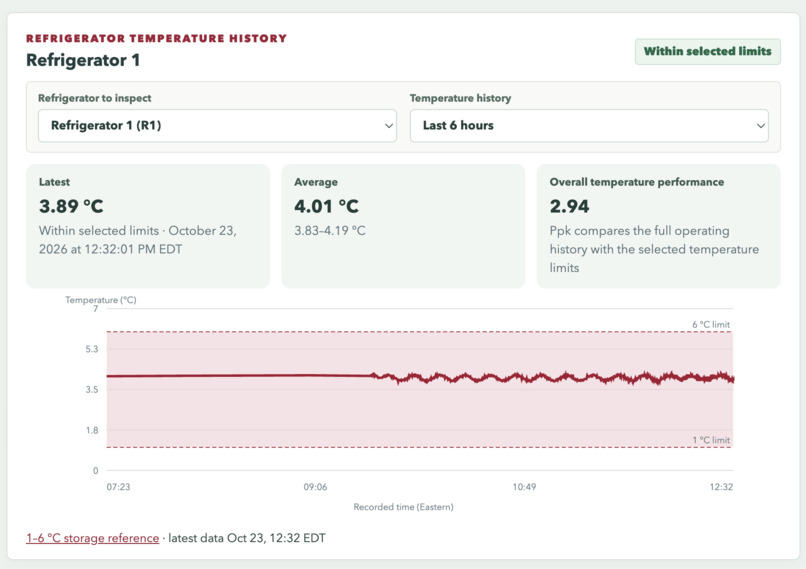This screenshot has height=569, width=806.
Task: Click the Refrigerator to inspect label
Action: (x=95, y=98)
